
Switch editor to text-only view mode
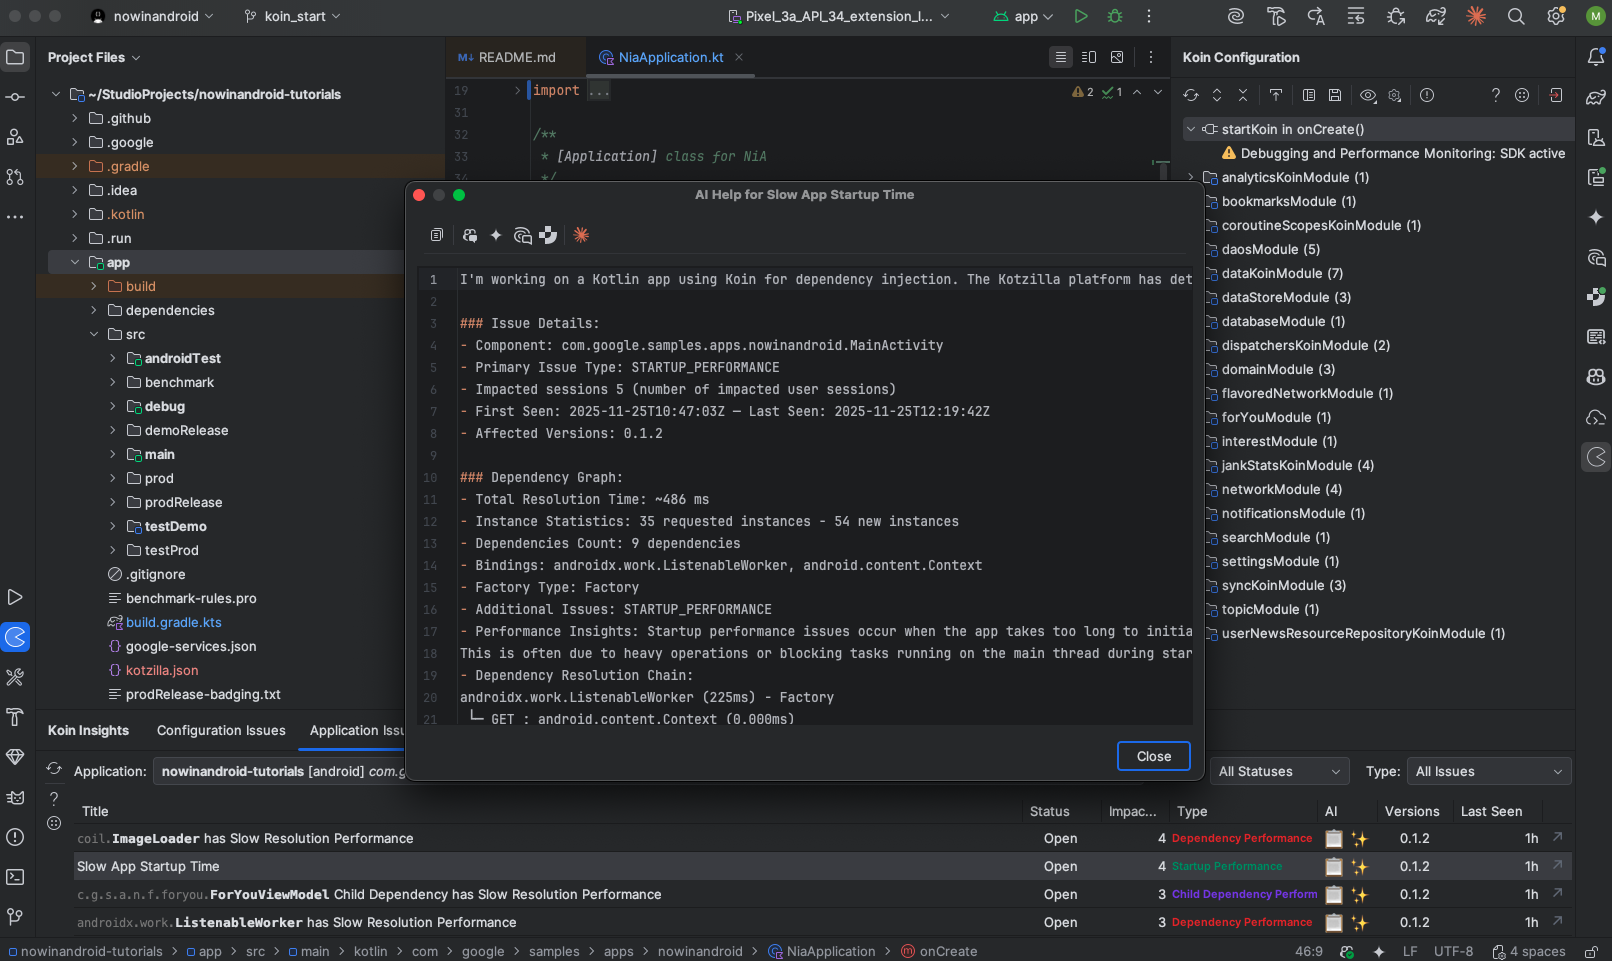click(1061, 57)
